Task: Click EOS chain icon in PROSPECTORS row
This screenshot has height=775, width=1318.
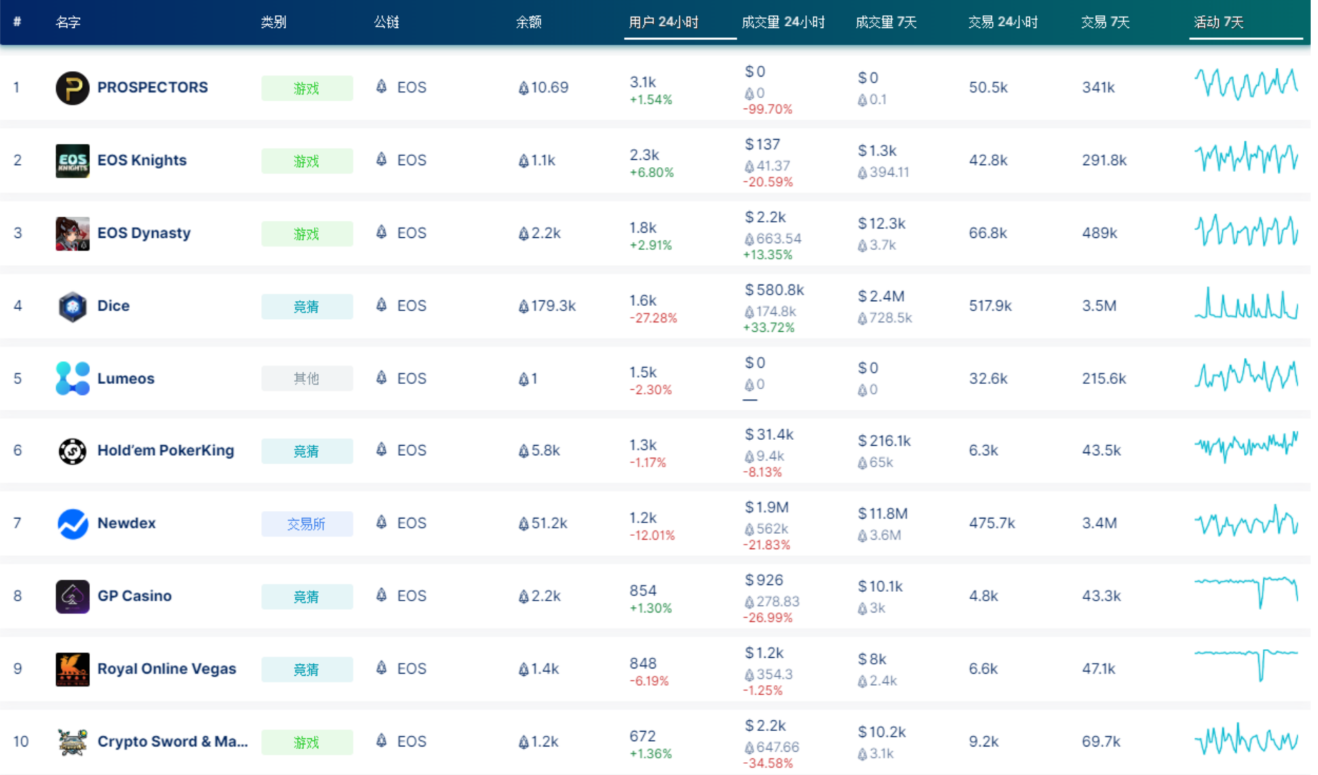Action: coord(381,87)
